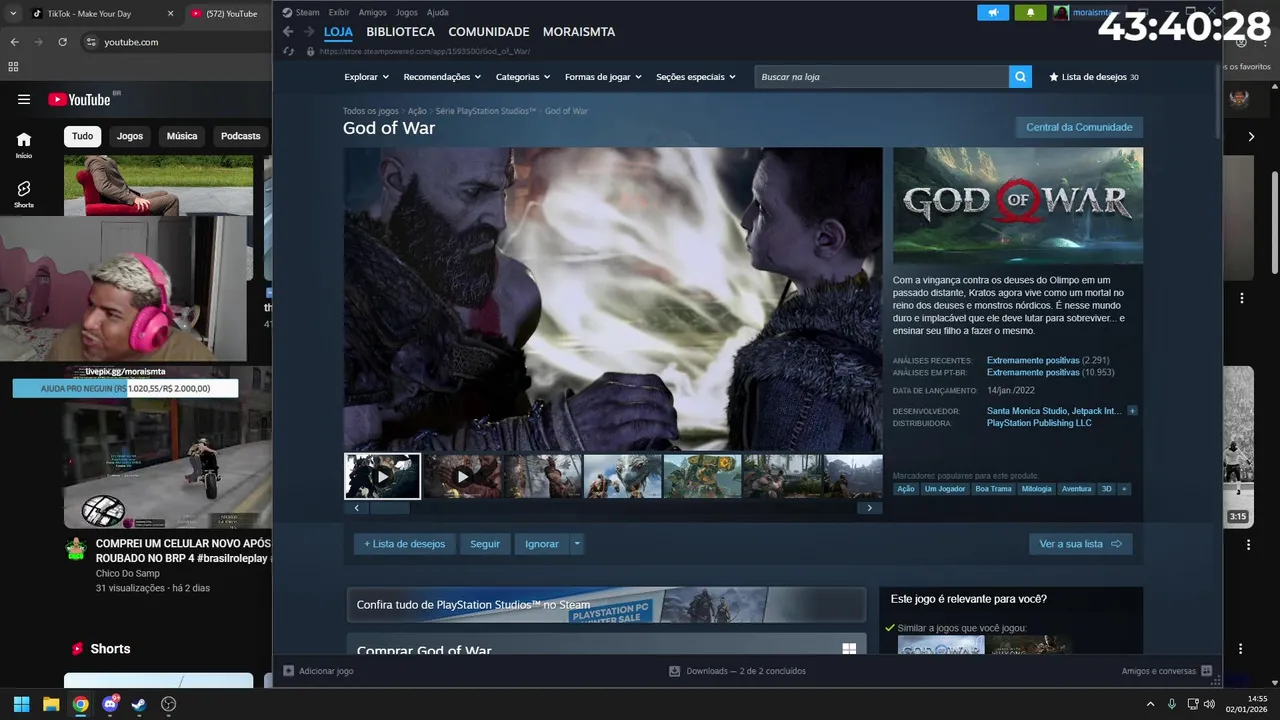Open the Exibir menu
This screenshot has height=720, width=1280.
339,13
